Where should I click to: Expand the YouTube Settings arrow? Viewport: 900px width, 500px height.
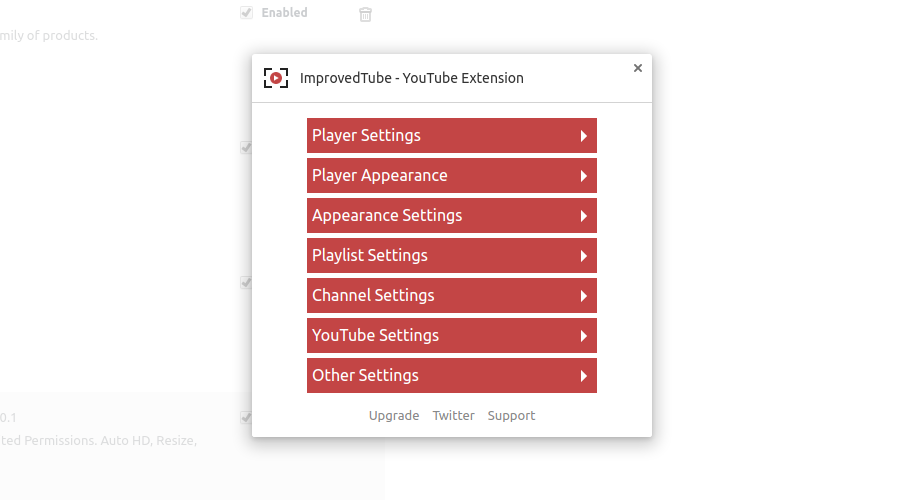click(583, 336)
